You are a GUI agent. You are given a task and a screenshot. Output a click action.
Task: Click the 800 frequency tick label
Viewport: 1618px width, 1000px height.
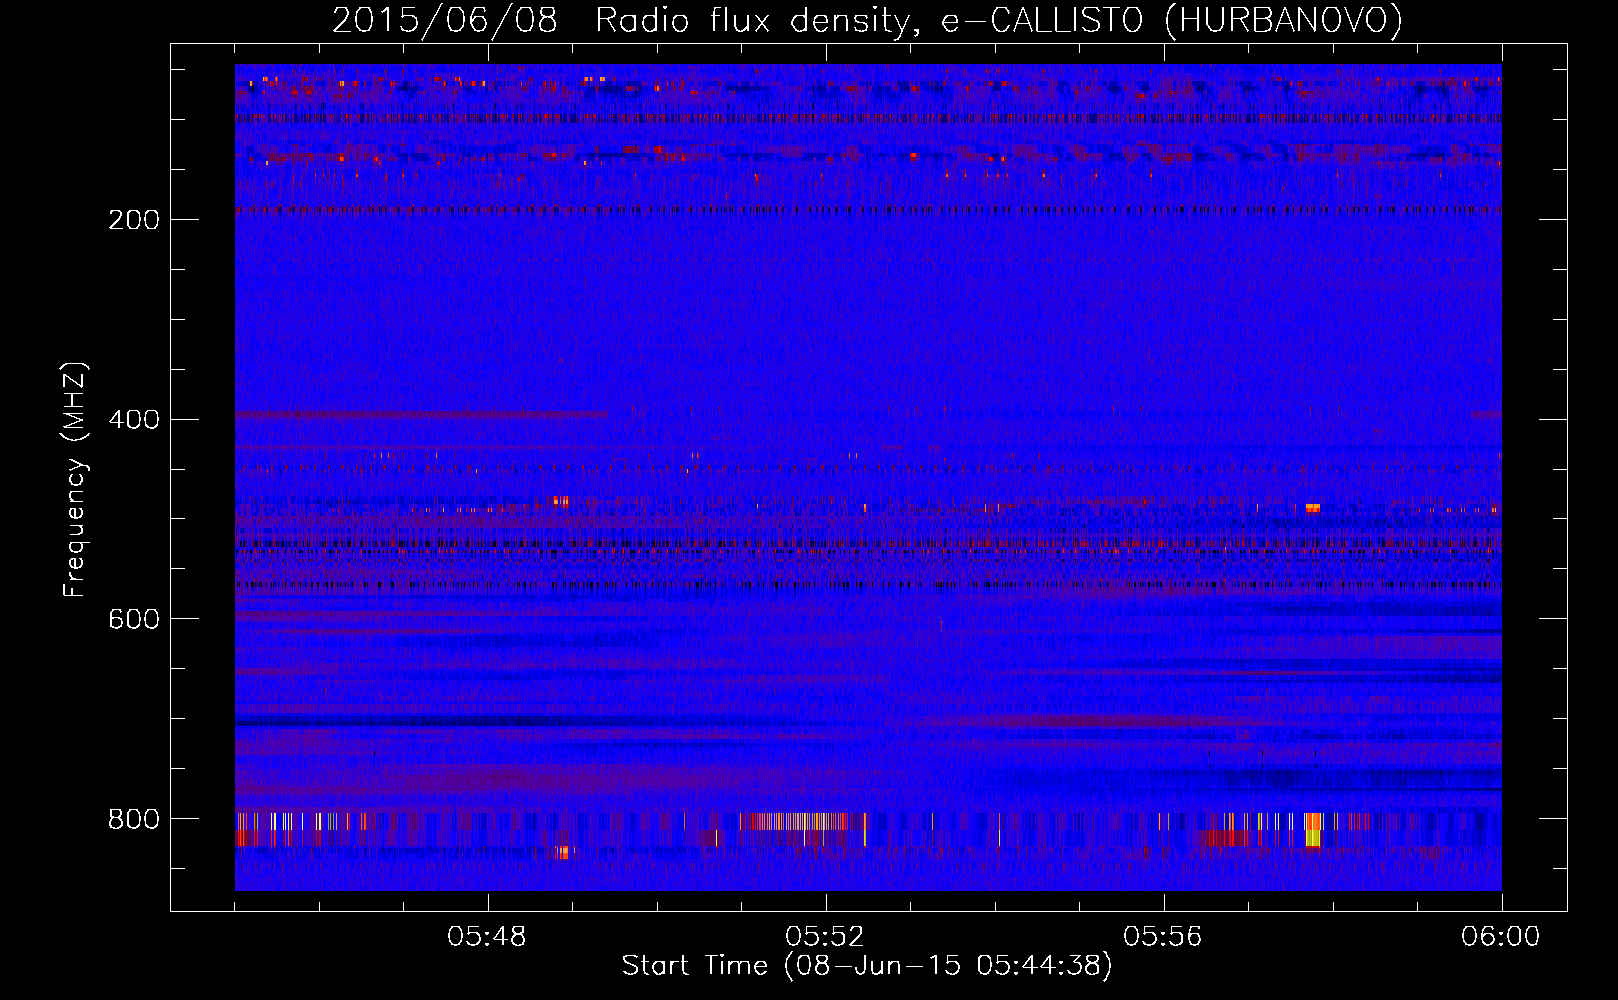134,820
